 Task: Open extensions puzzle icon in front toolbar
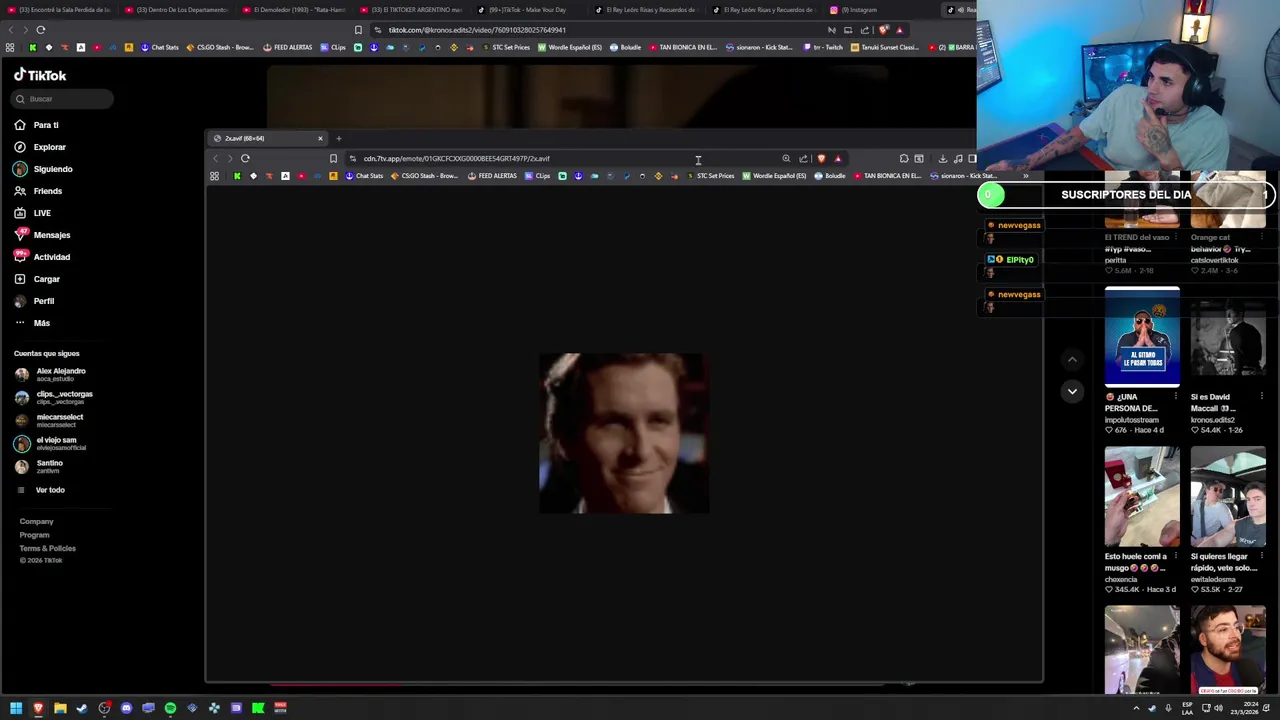tap(904, 158)
